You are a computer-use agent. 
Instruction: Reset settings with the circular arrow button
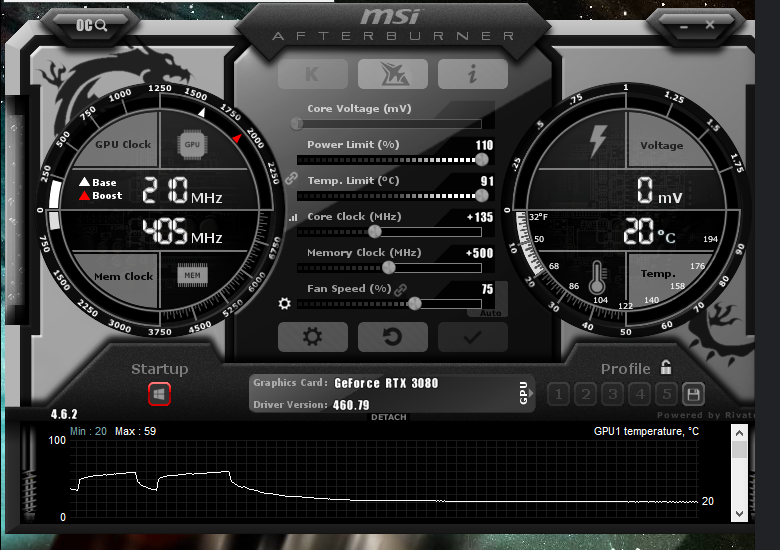tap(392, 337)
